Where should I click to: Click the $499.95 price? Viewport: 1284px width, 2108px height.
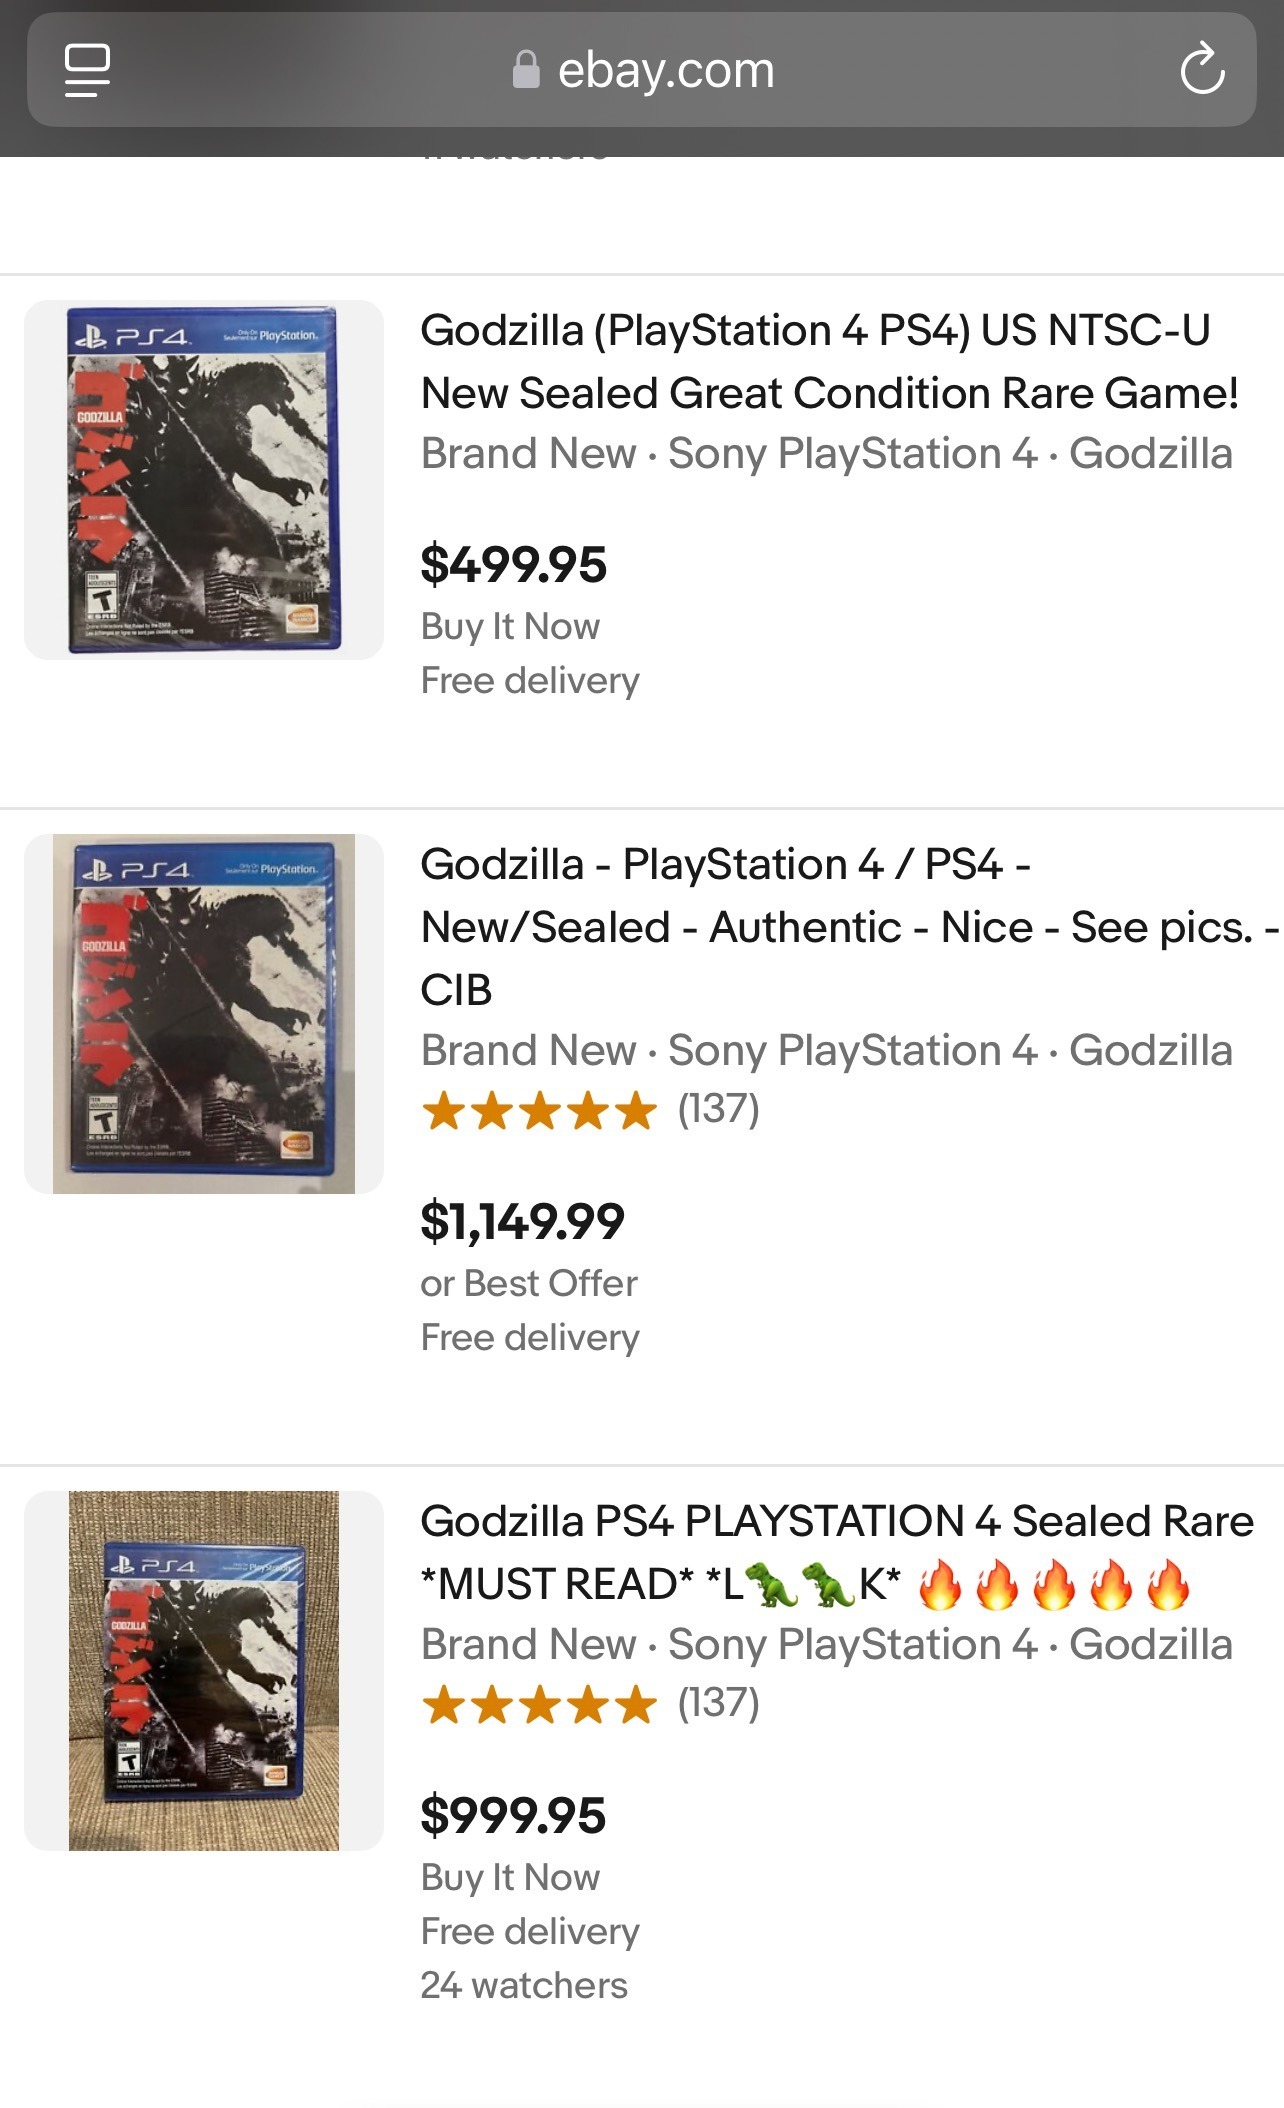pos(513,564)
